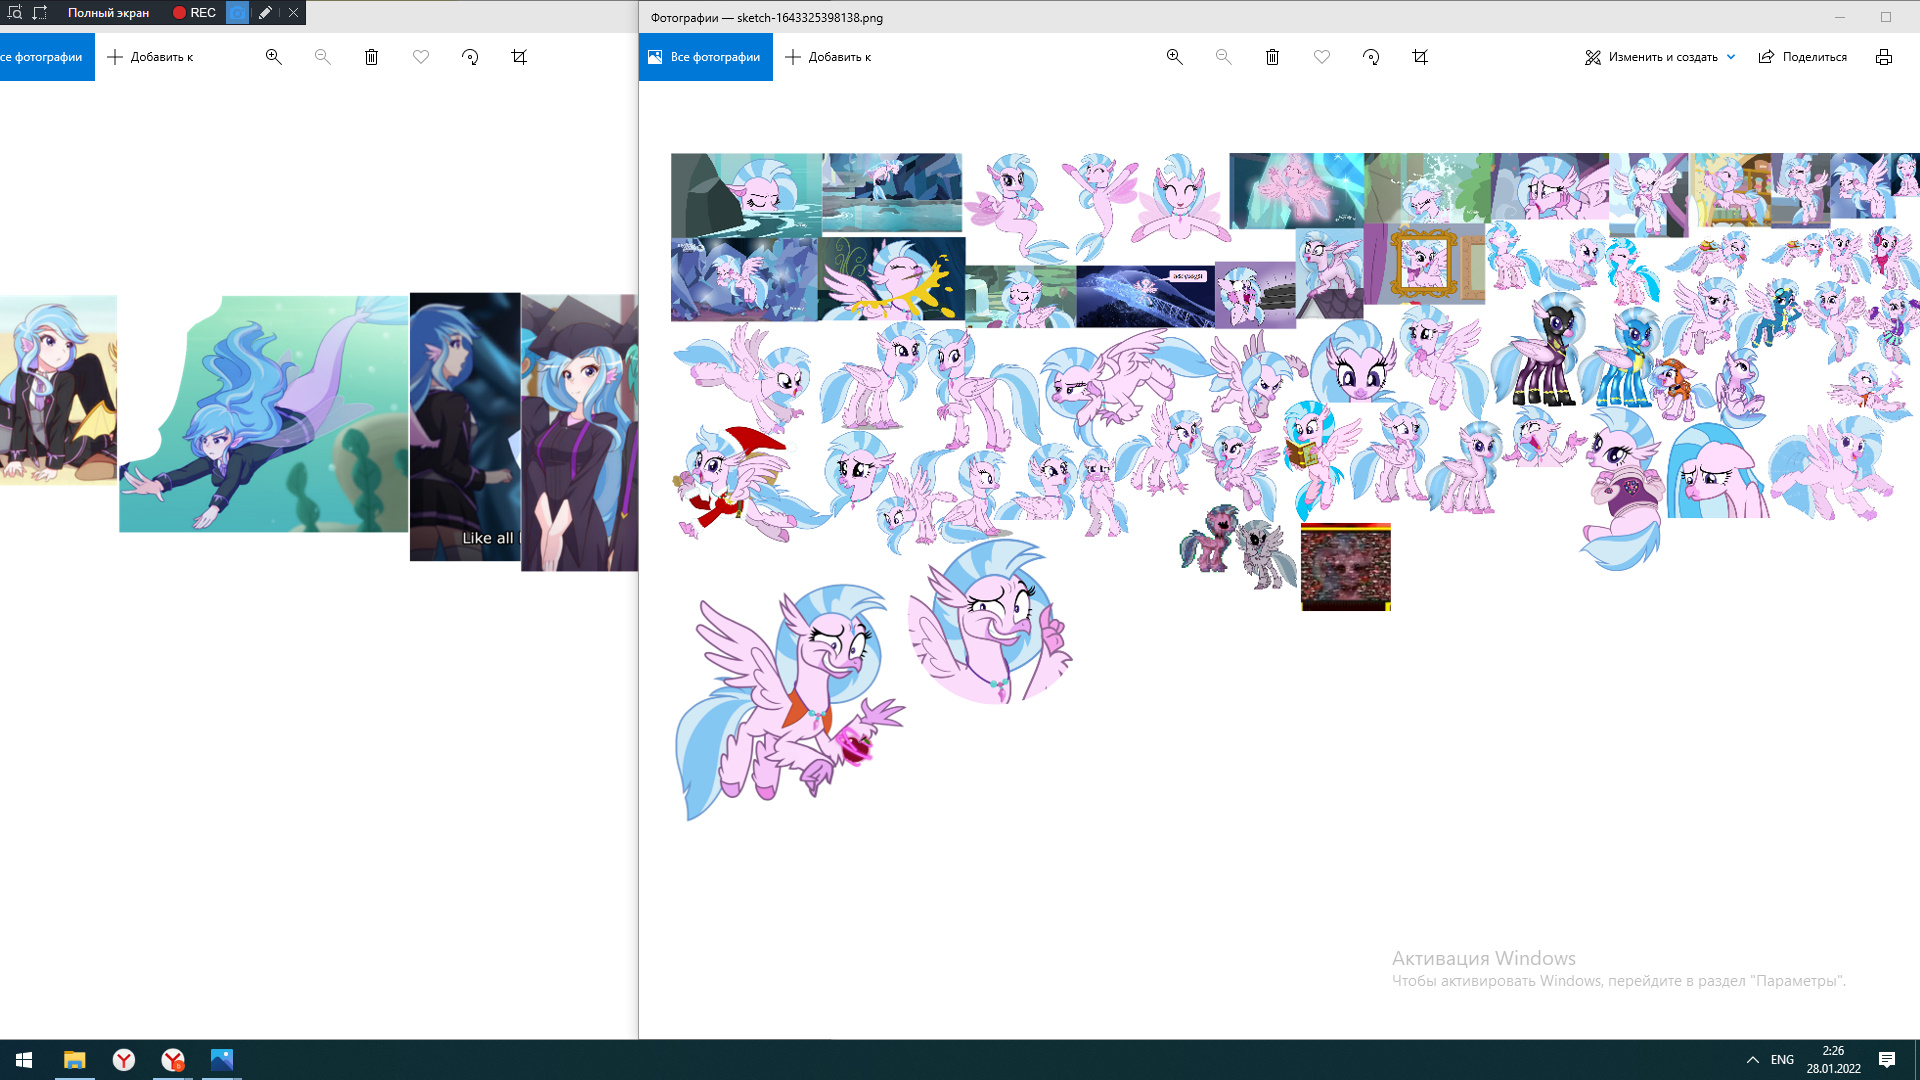Click the screenshot camera icon in recorder bar
The width and height of the screenshot is (1920, 1080).
tap(237, 13)
